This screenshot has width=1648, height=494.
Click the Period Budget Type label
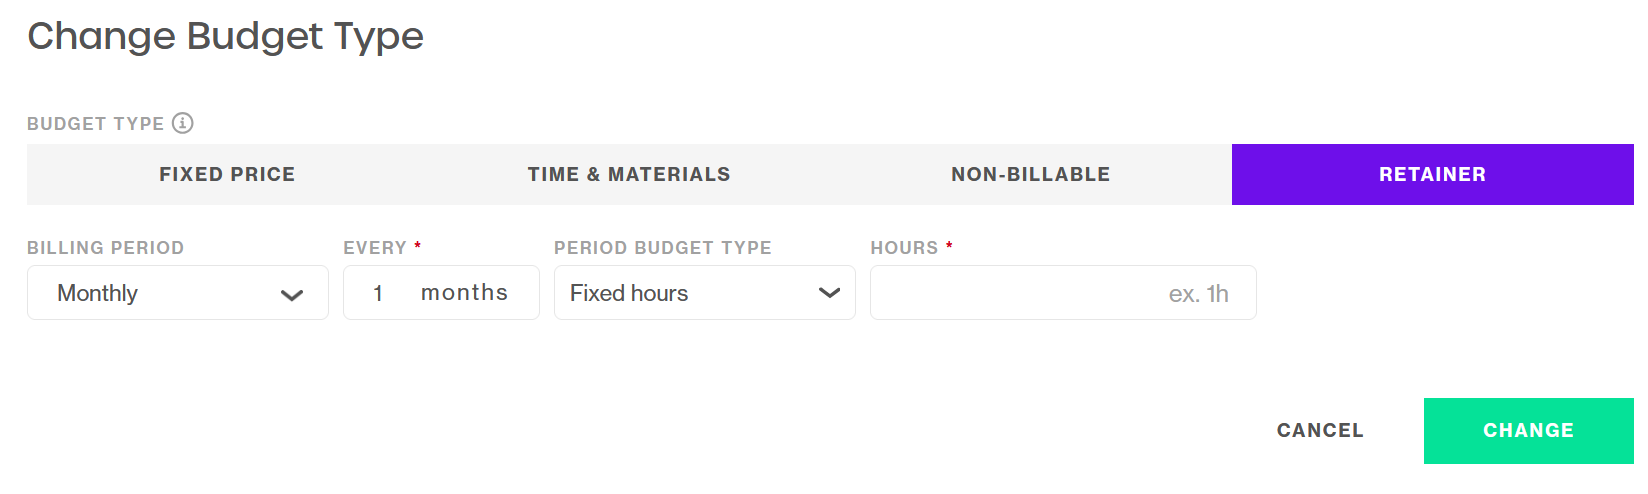(663, 248)
